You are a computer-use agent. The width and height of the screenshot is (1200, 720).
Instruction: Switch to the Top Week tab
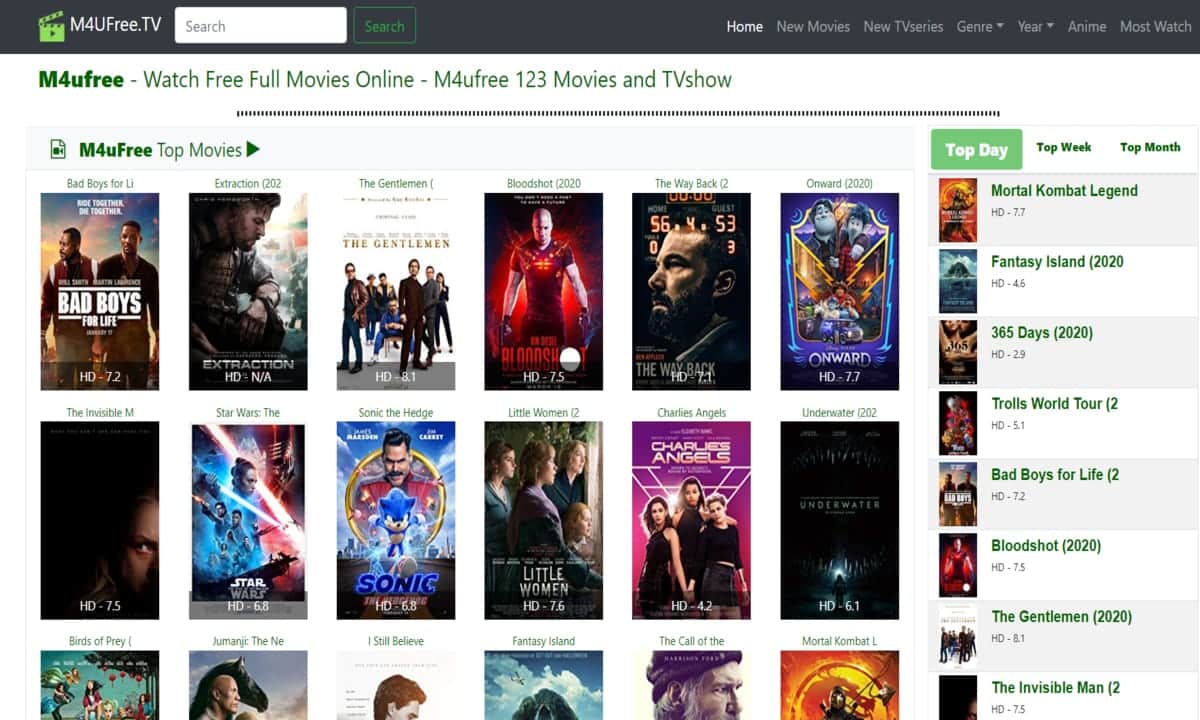(1063, 148)
